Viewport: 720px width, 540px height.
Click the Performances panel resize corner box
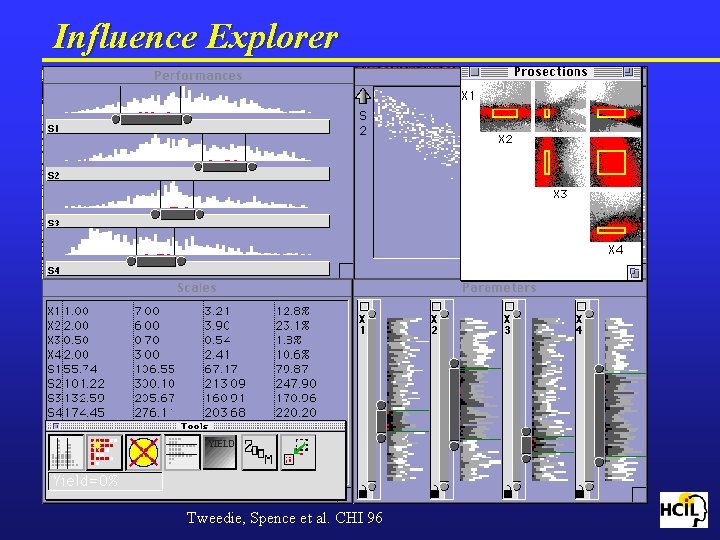click(346, 270)
